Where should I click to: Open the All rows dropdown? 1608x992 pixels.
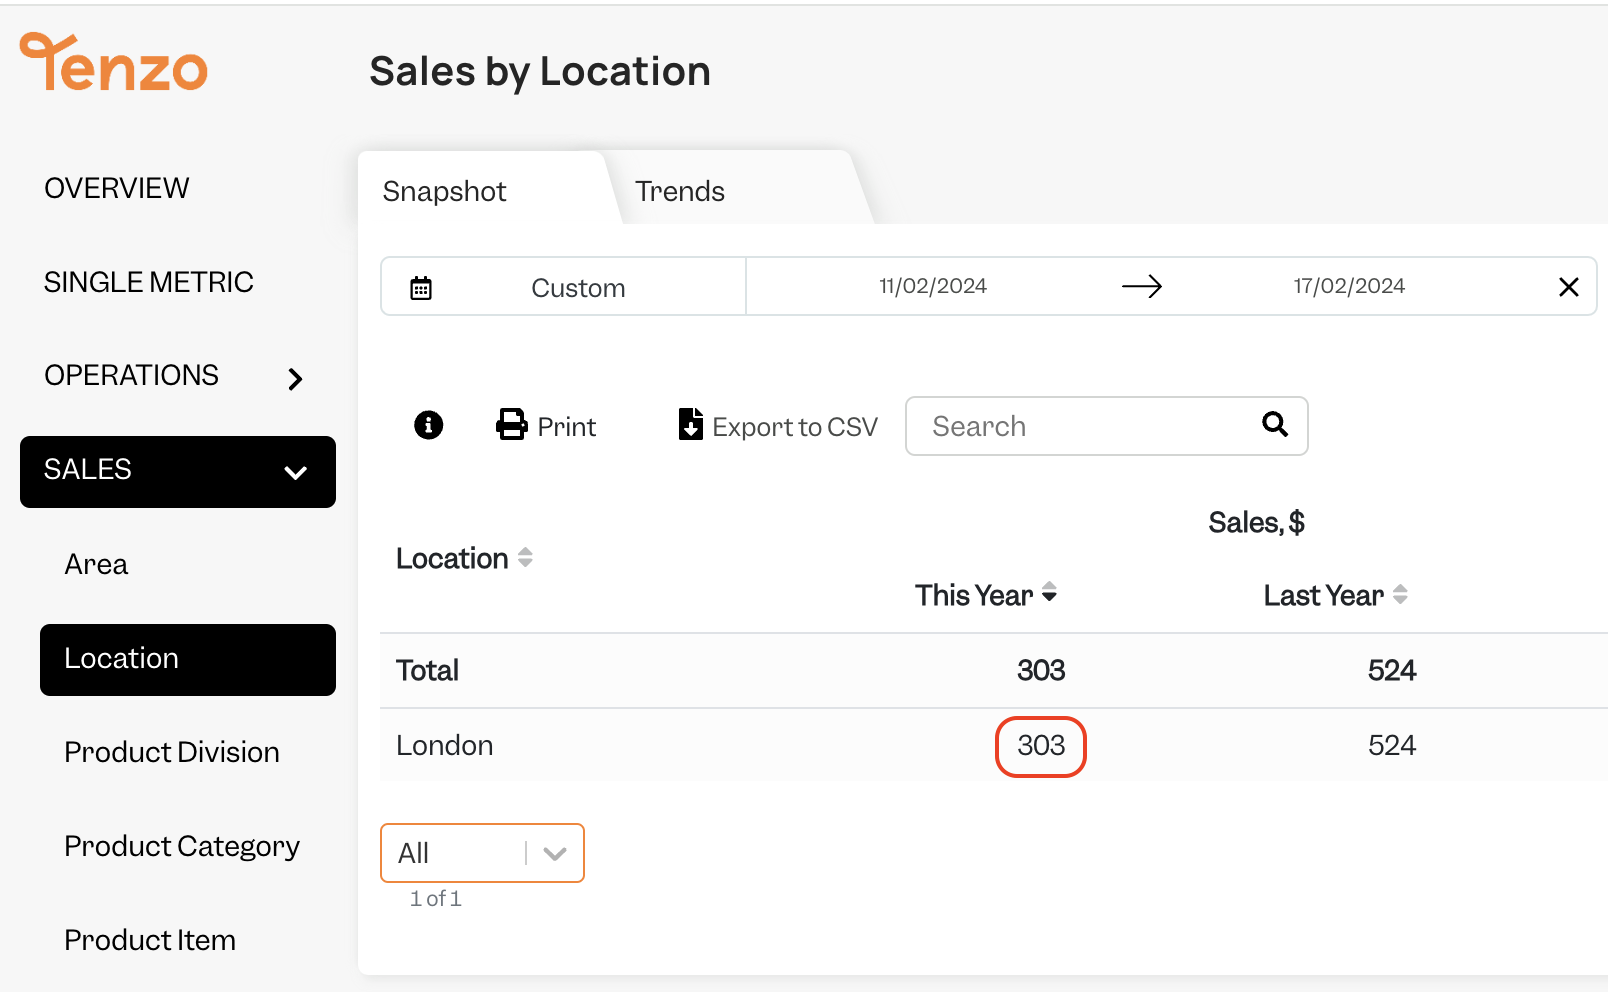click(482, 853)
